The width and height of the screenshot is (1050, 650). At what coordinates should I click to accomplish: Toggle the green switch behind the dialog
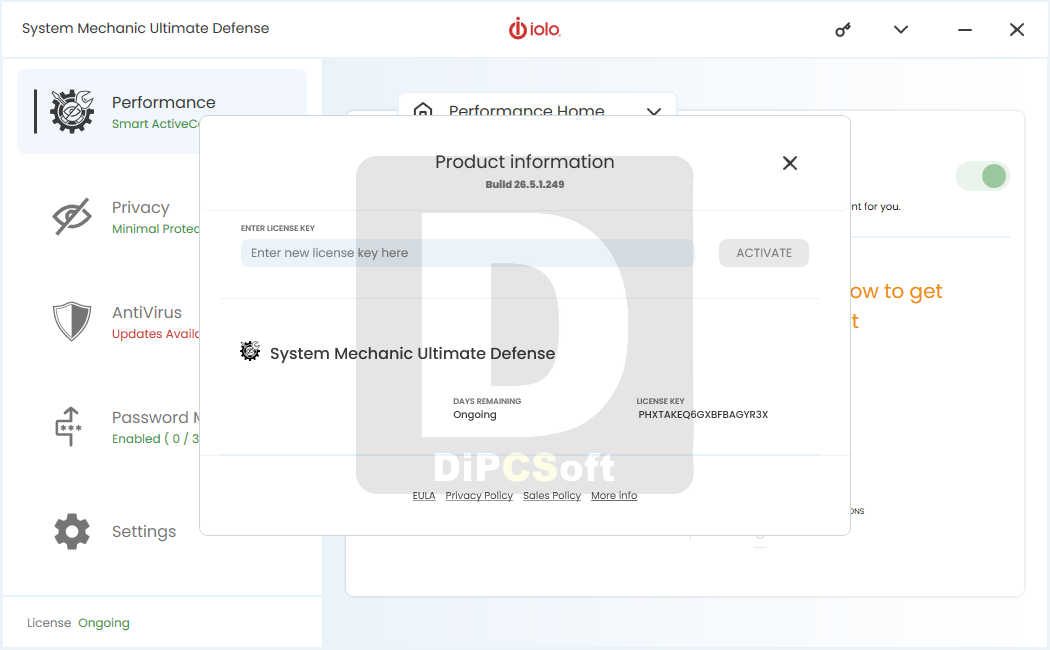coord(982,177)
